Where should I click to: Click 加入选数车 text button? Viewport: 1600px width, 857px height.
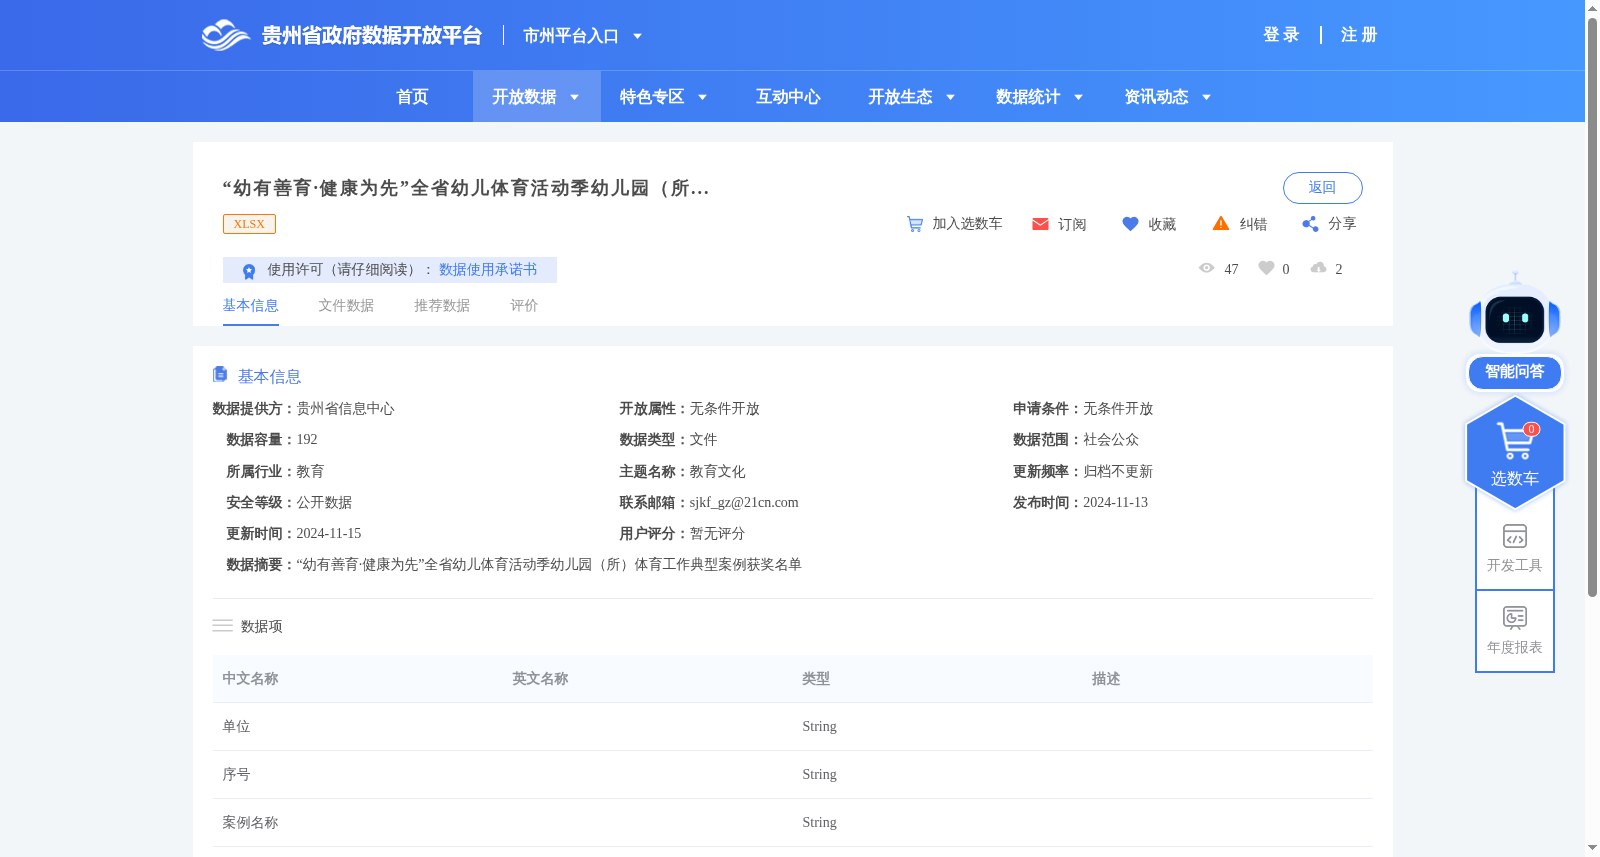(x=967, y=224)
